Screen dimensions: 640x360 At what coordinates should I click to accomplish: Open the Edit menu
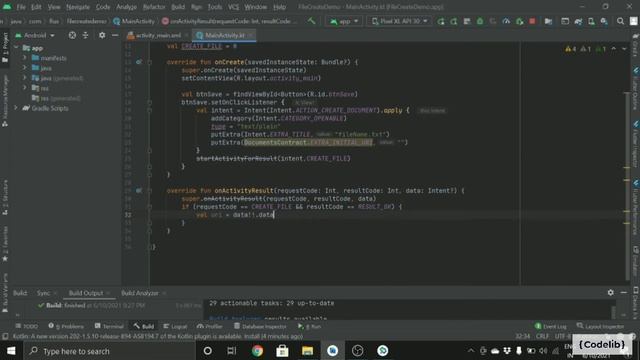point(36,7)
